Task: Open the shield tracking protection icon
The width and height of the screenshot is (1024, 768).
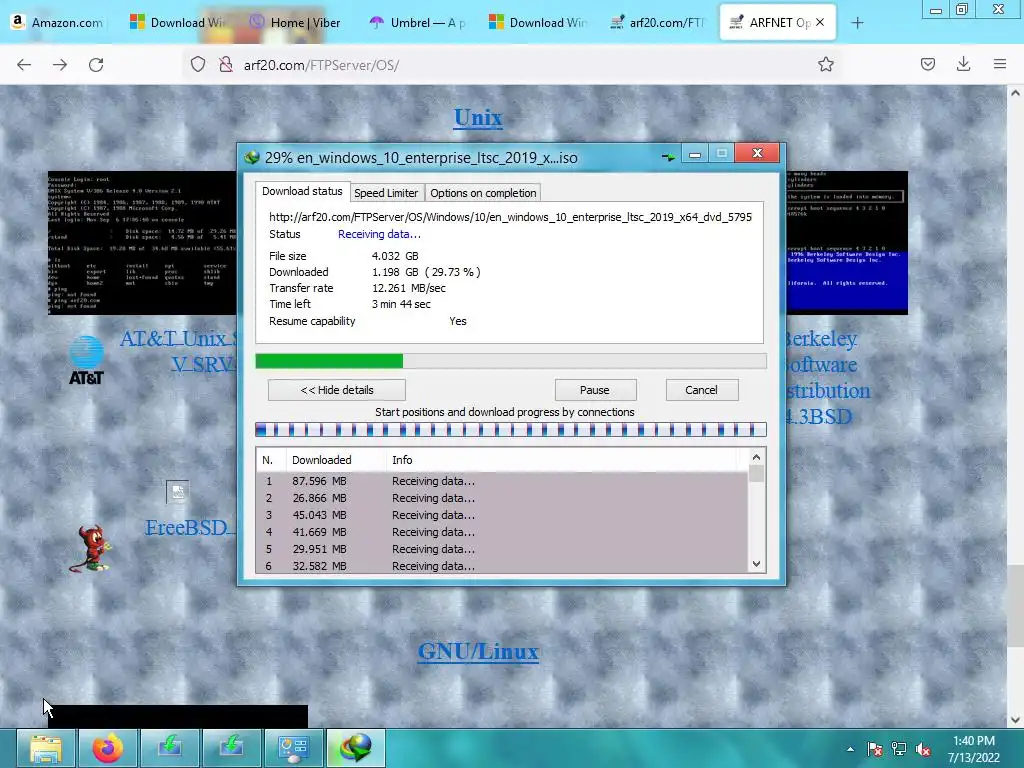Action: click(198, 64)
